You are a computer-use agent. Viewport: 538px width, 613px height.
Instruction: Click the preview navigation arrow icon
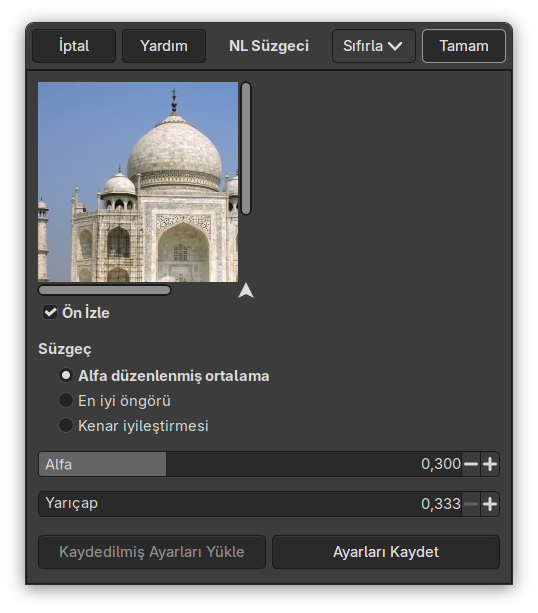[x=246, y=291]
